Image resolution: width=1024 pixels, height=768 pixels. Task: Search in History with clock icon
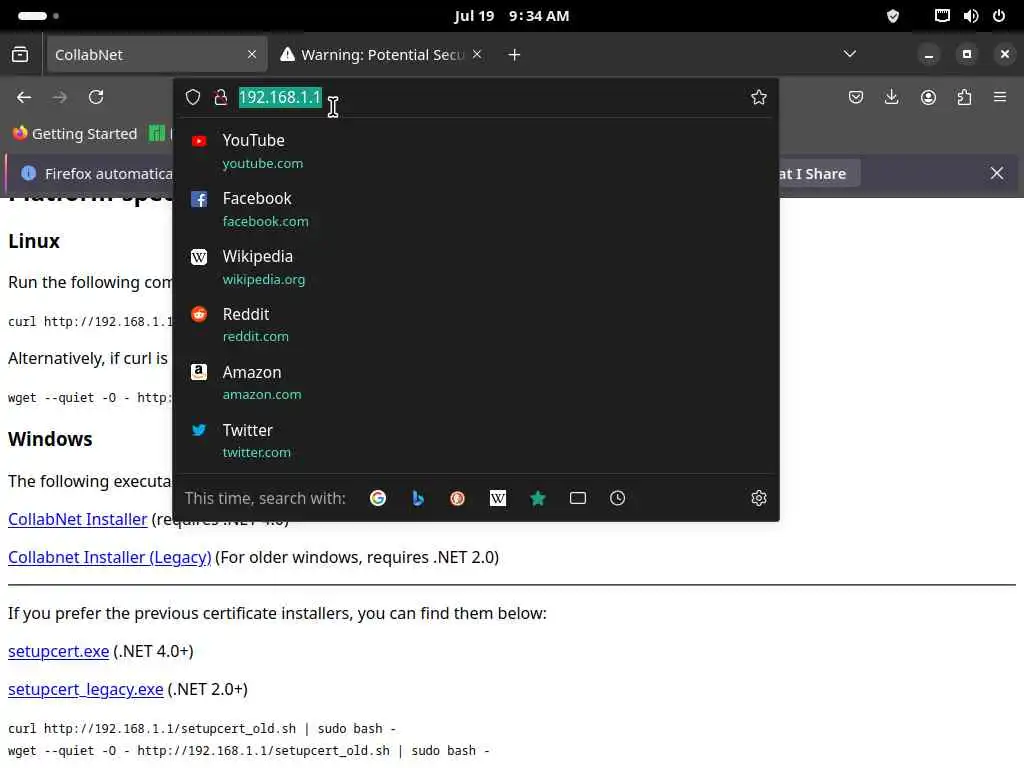click(x=617, y=498)
